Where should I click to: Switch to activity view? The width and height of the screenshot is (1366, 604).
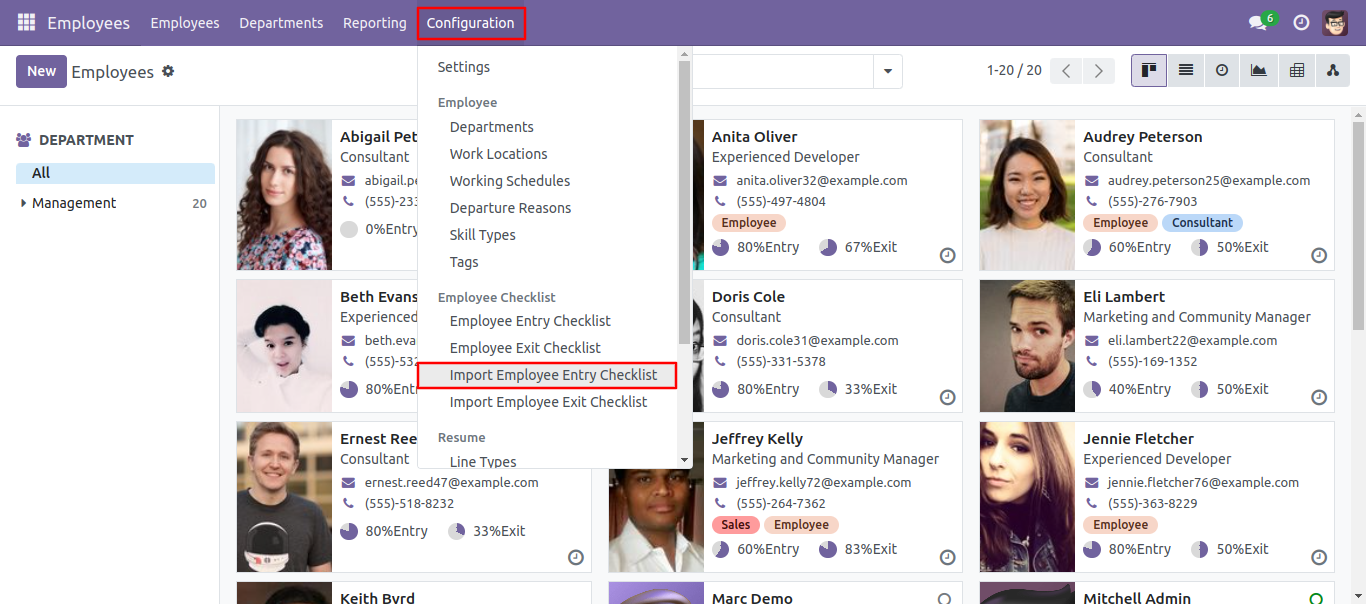coord(1222,71)
